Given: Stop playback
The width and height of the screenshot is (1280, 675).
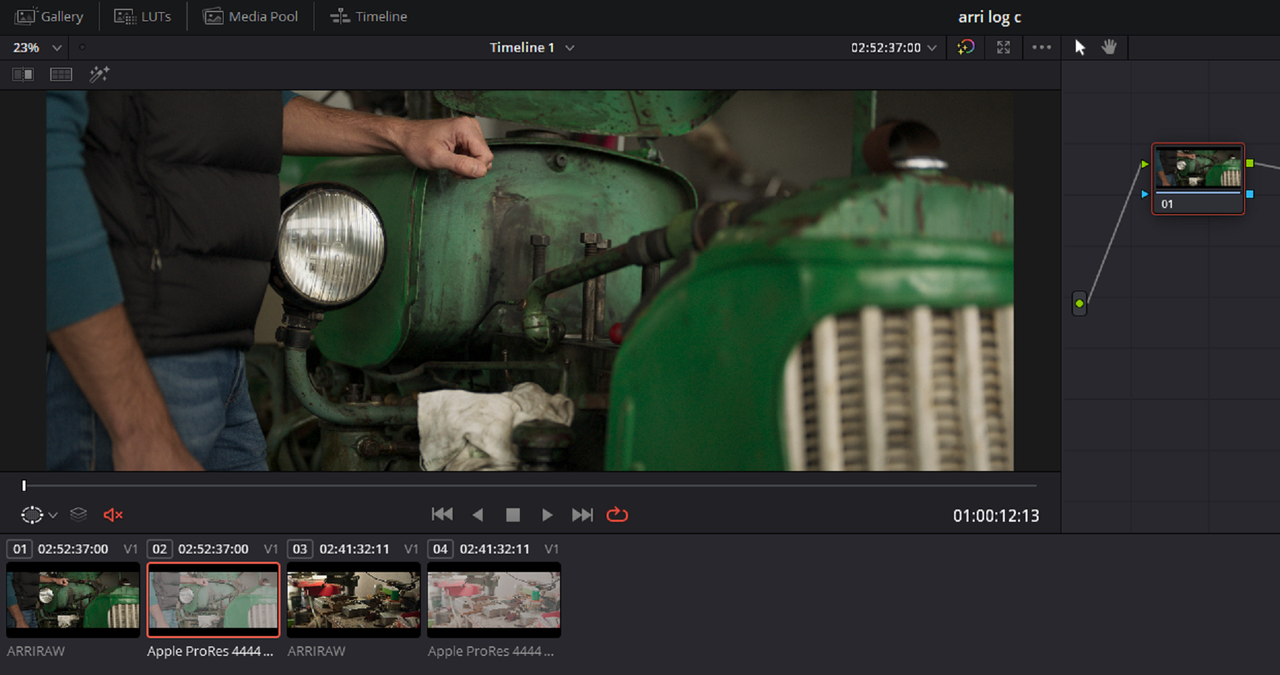Looking at the screenshot, I should (x=513, y=514).
